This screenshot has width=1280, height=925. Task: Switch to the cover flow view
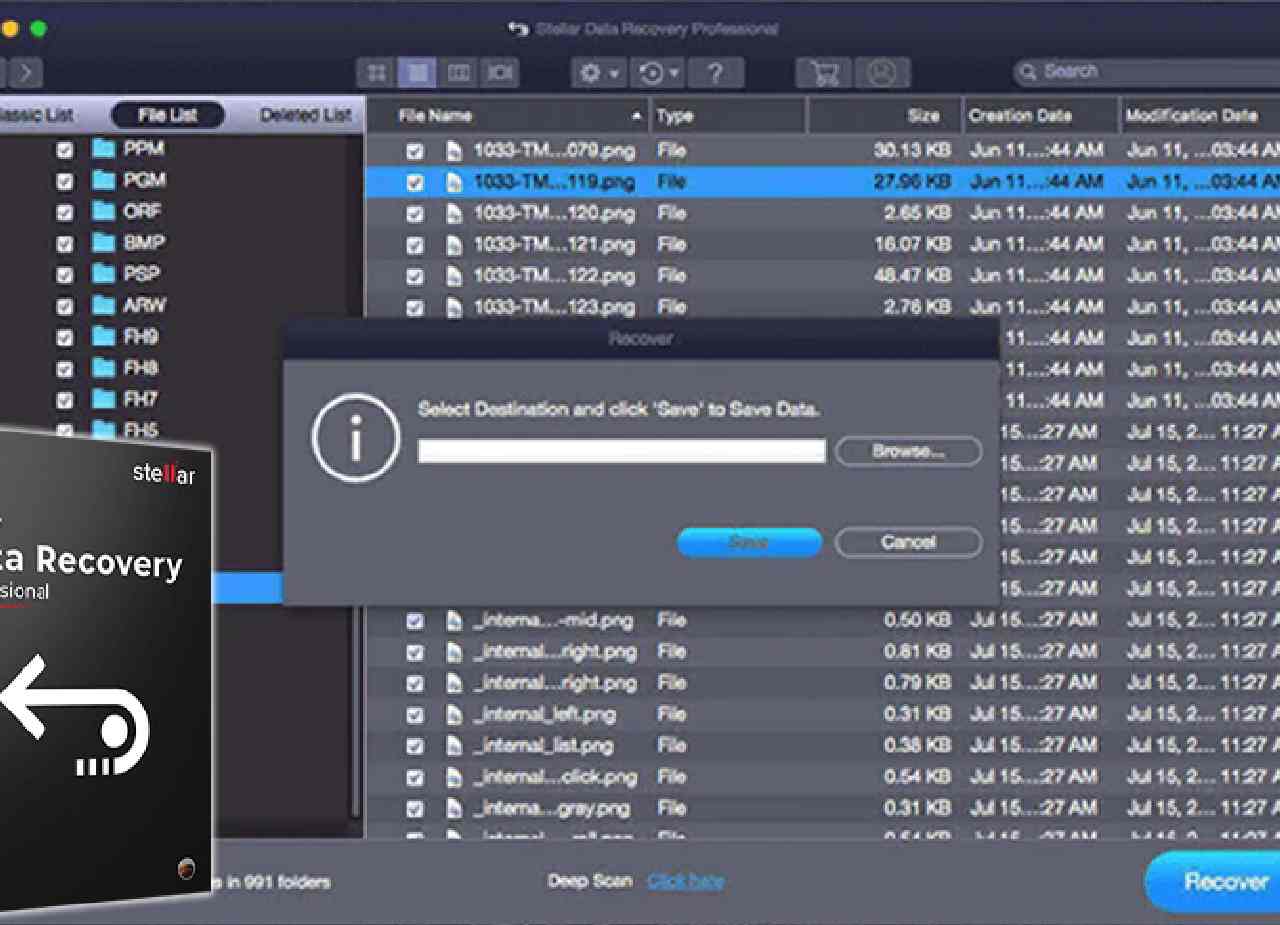498,73
